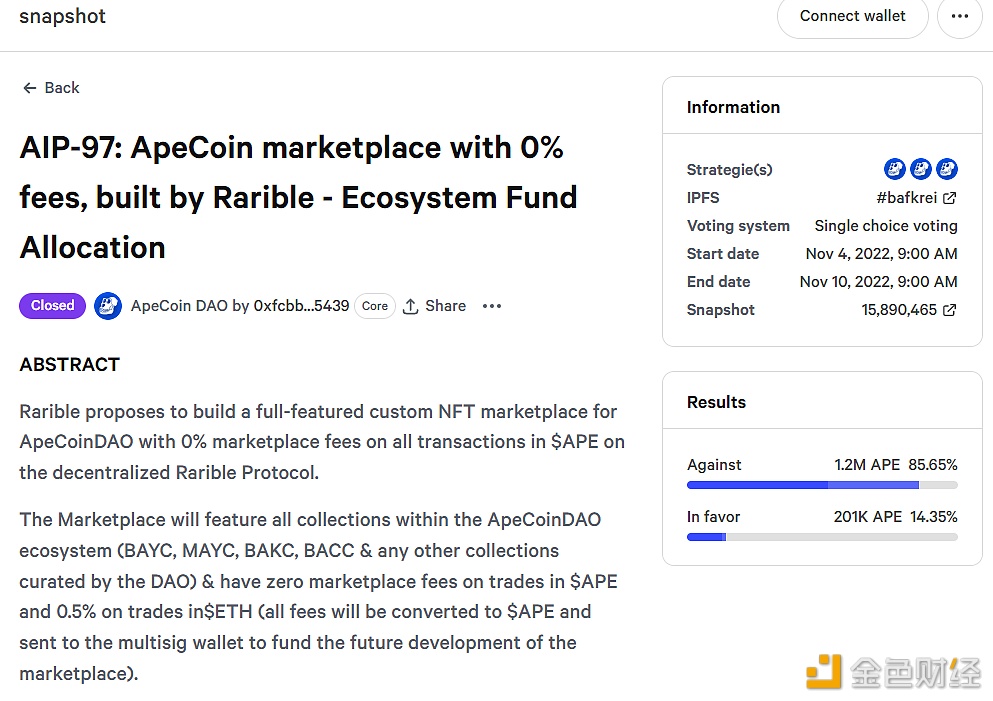Click the In favor result progress bar
Image resolution: width=993 pixels, height=701 pixels.
822,537
